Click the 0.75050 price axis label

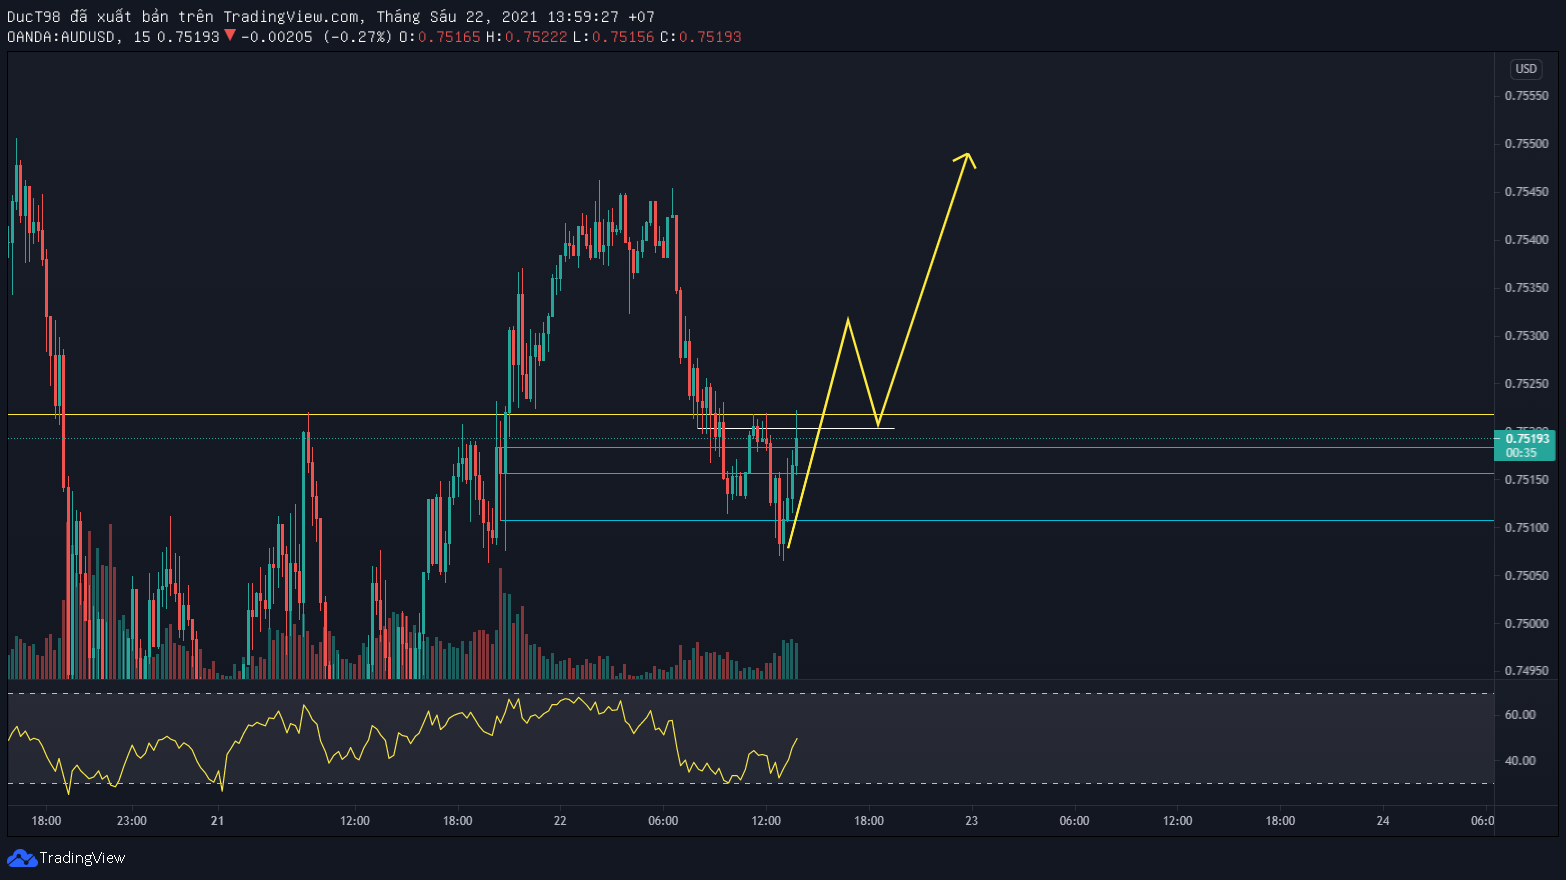(1527, 576)
